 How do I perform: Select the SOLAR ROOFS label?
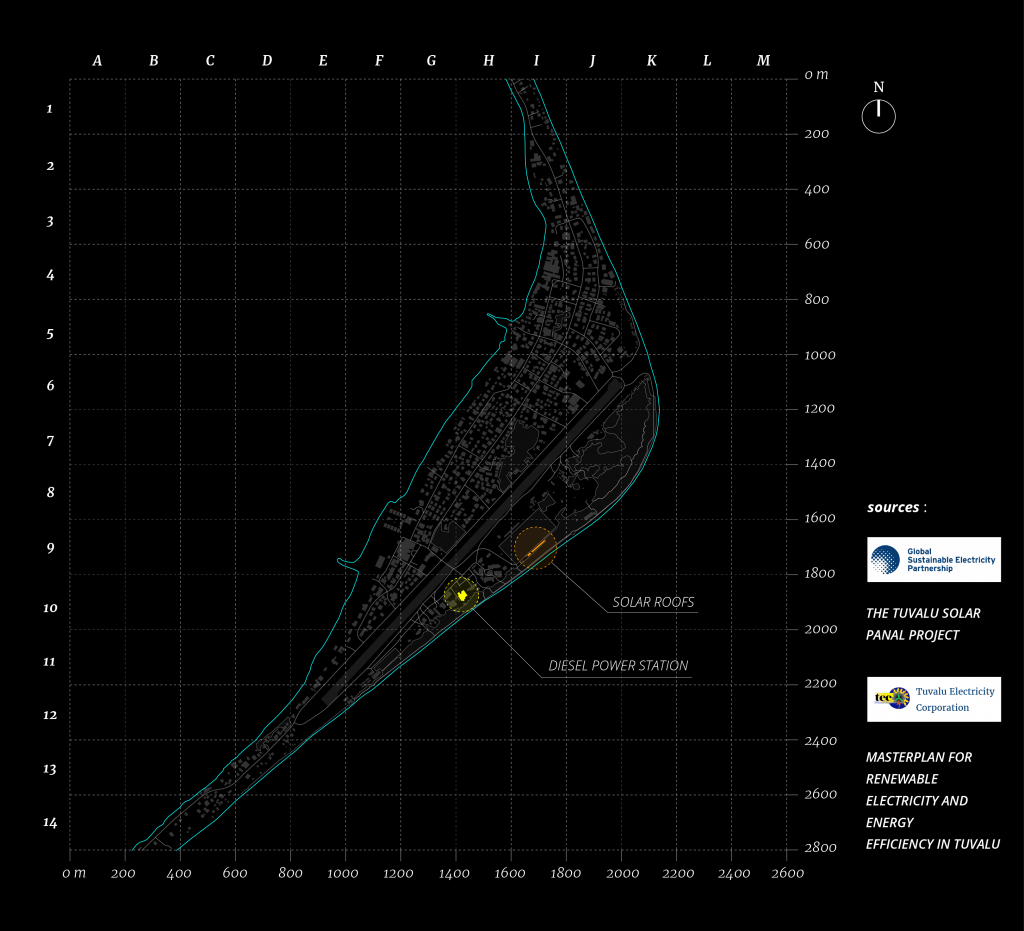tap(653, 602)
